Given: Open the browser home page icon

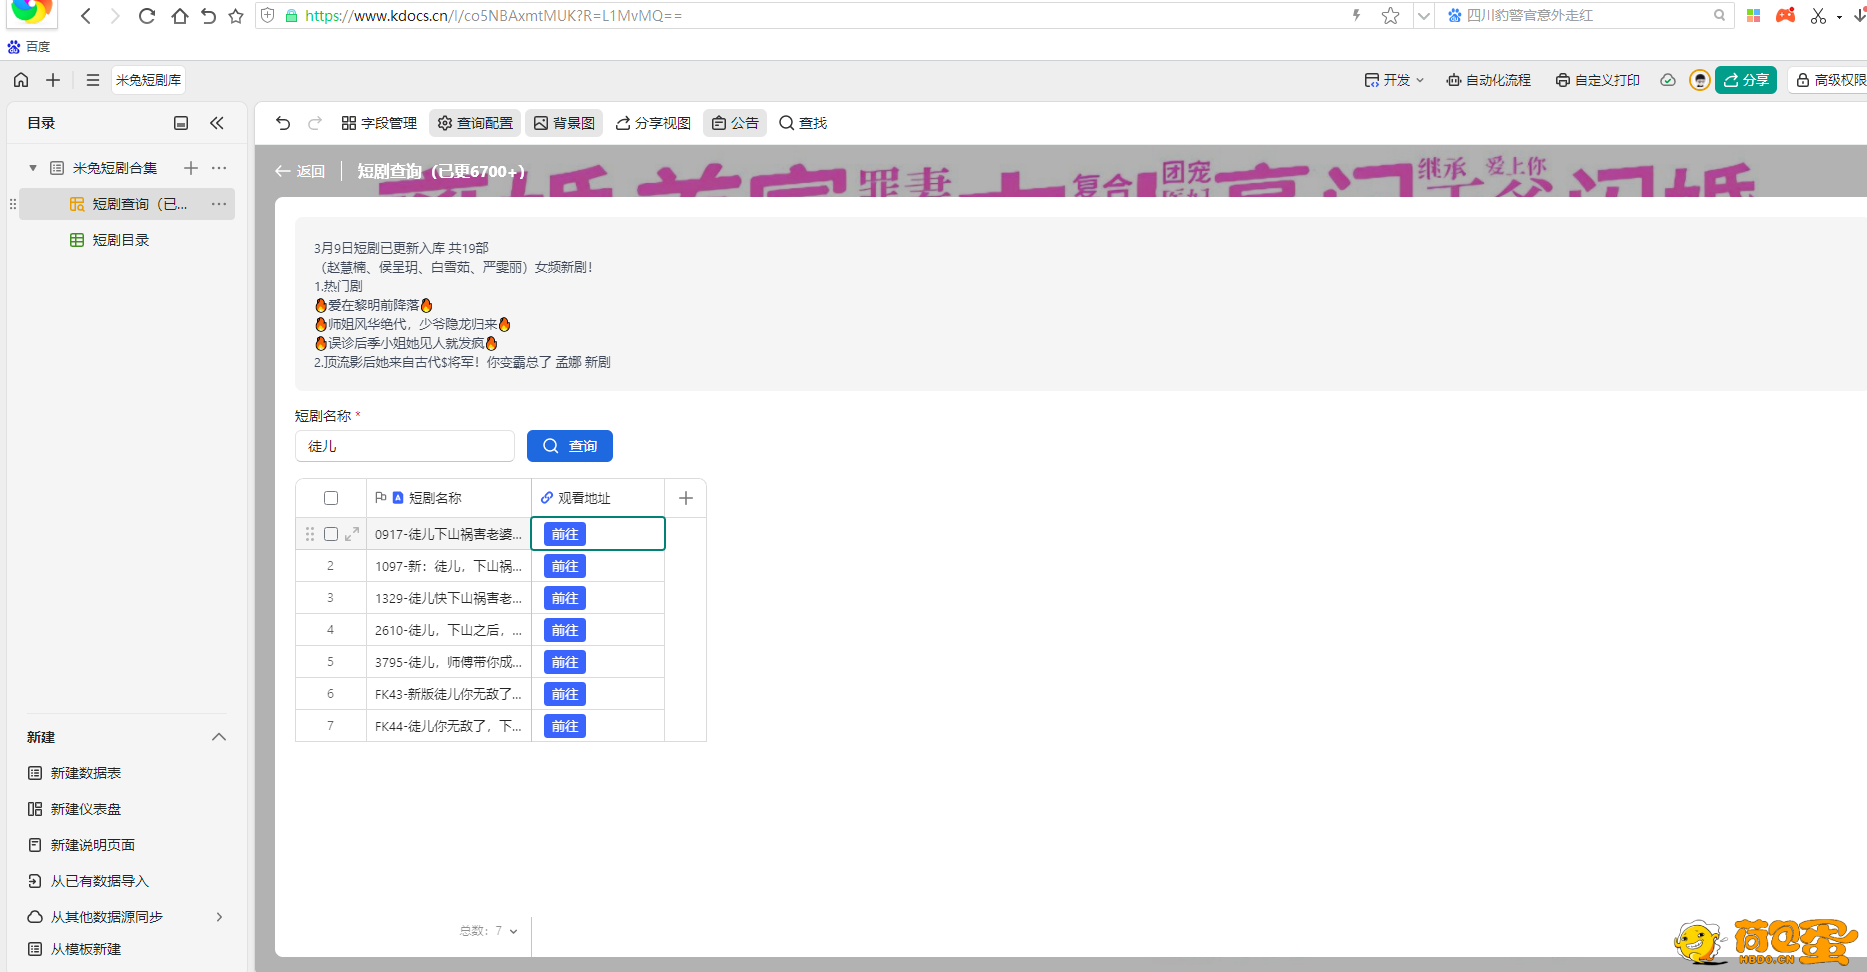Looking at the screenshot, I should click(179, 16).
